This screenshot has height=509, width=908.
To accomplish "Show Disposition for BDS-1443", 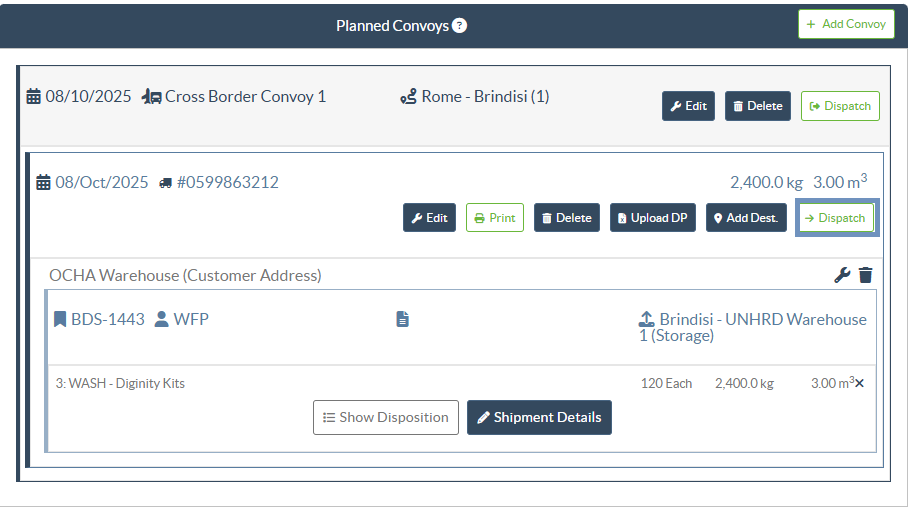I will click(x=385, y=417).
